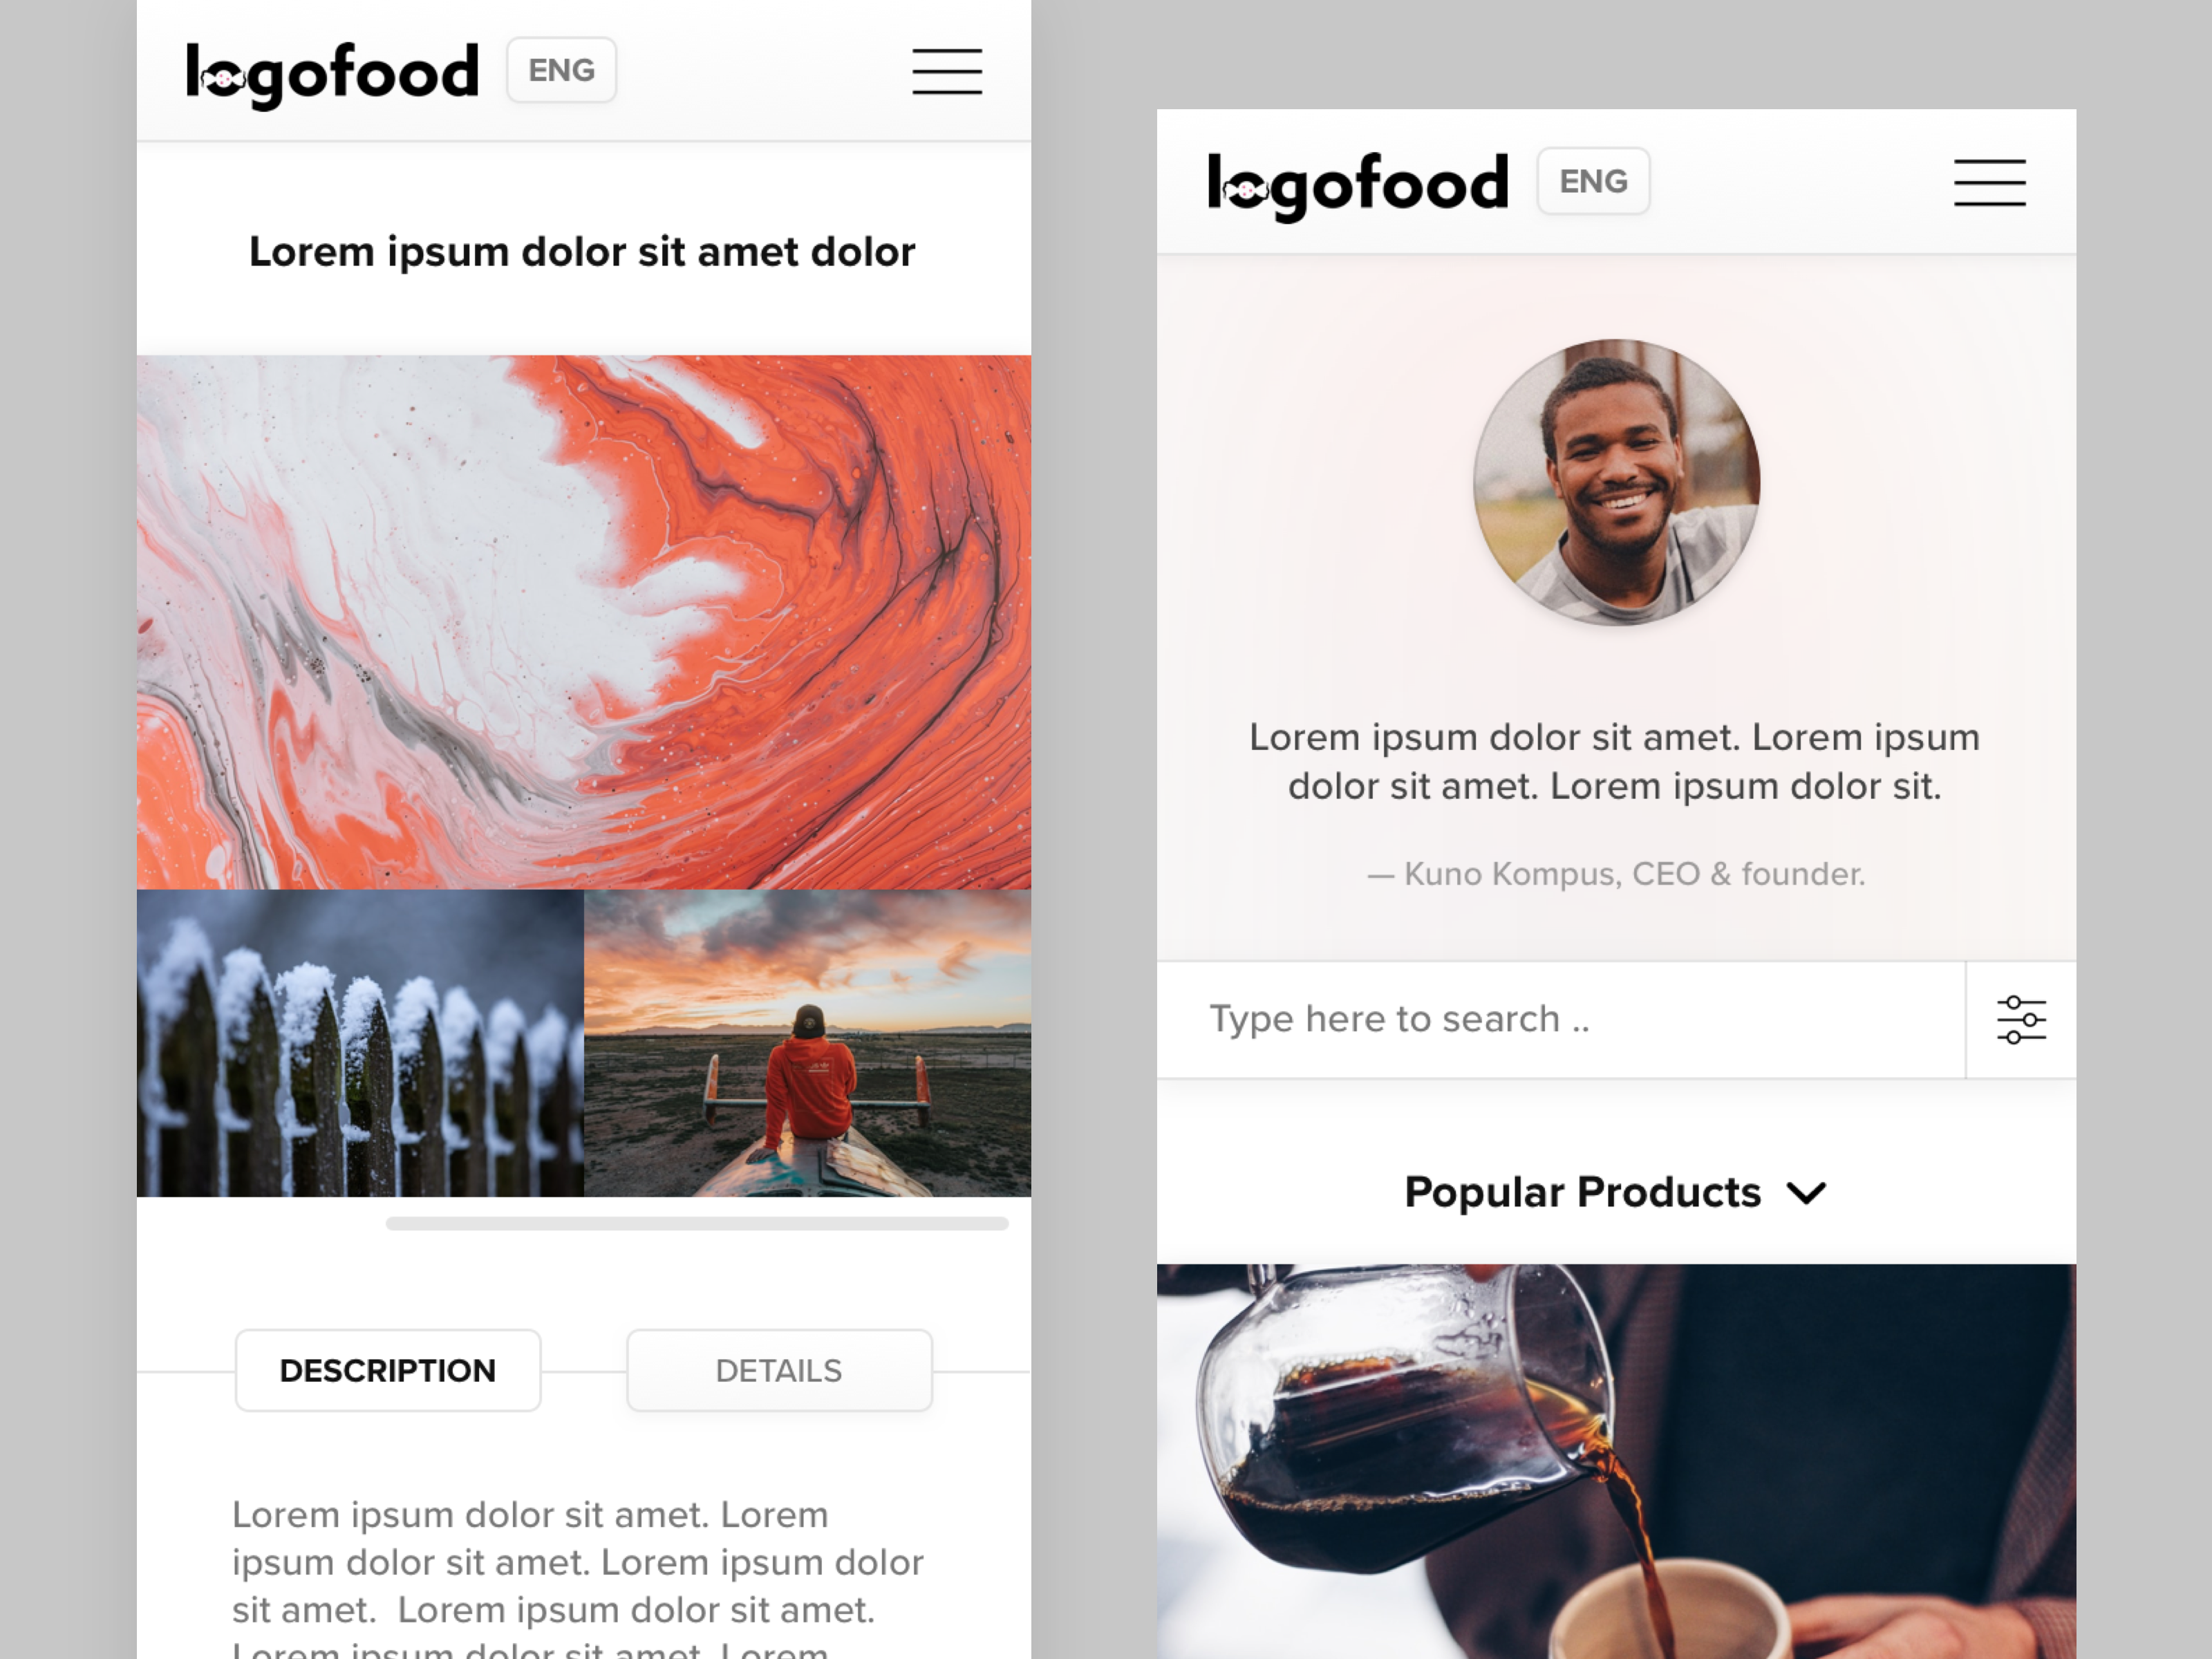Viewport: 2212px width, 1659px height.
Task: Open the snowy fence thumbnail
Action: [x=360, y=1043]
